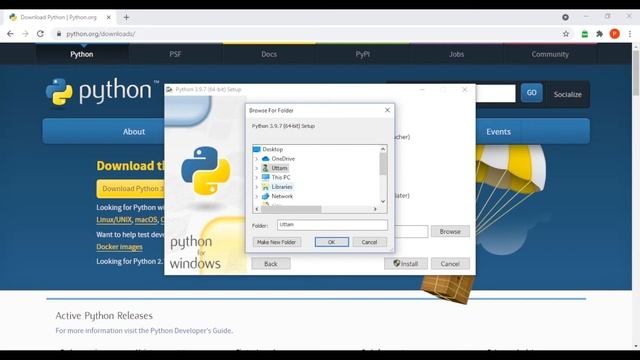Open the green extension icon in toolbar

pyautogui.click(x=584, y=34)
